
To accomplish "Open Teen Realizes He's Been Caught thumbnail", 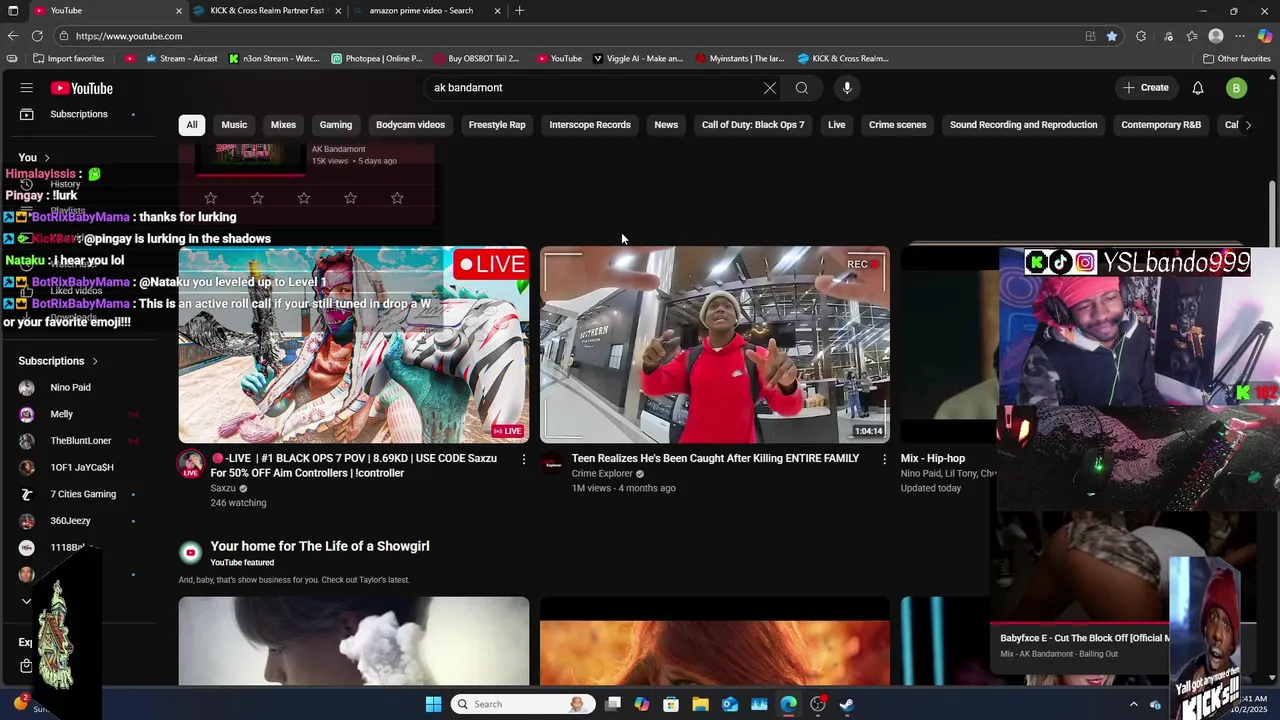I will [715, 344].
